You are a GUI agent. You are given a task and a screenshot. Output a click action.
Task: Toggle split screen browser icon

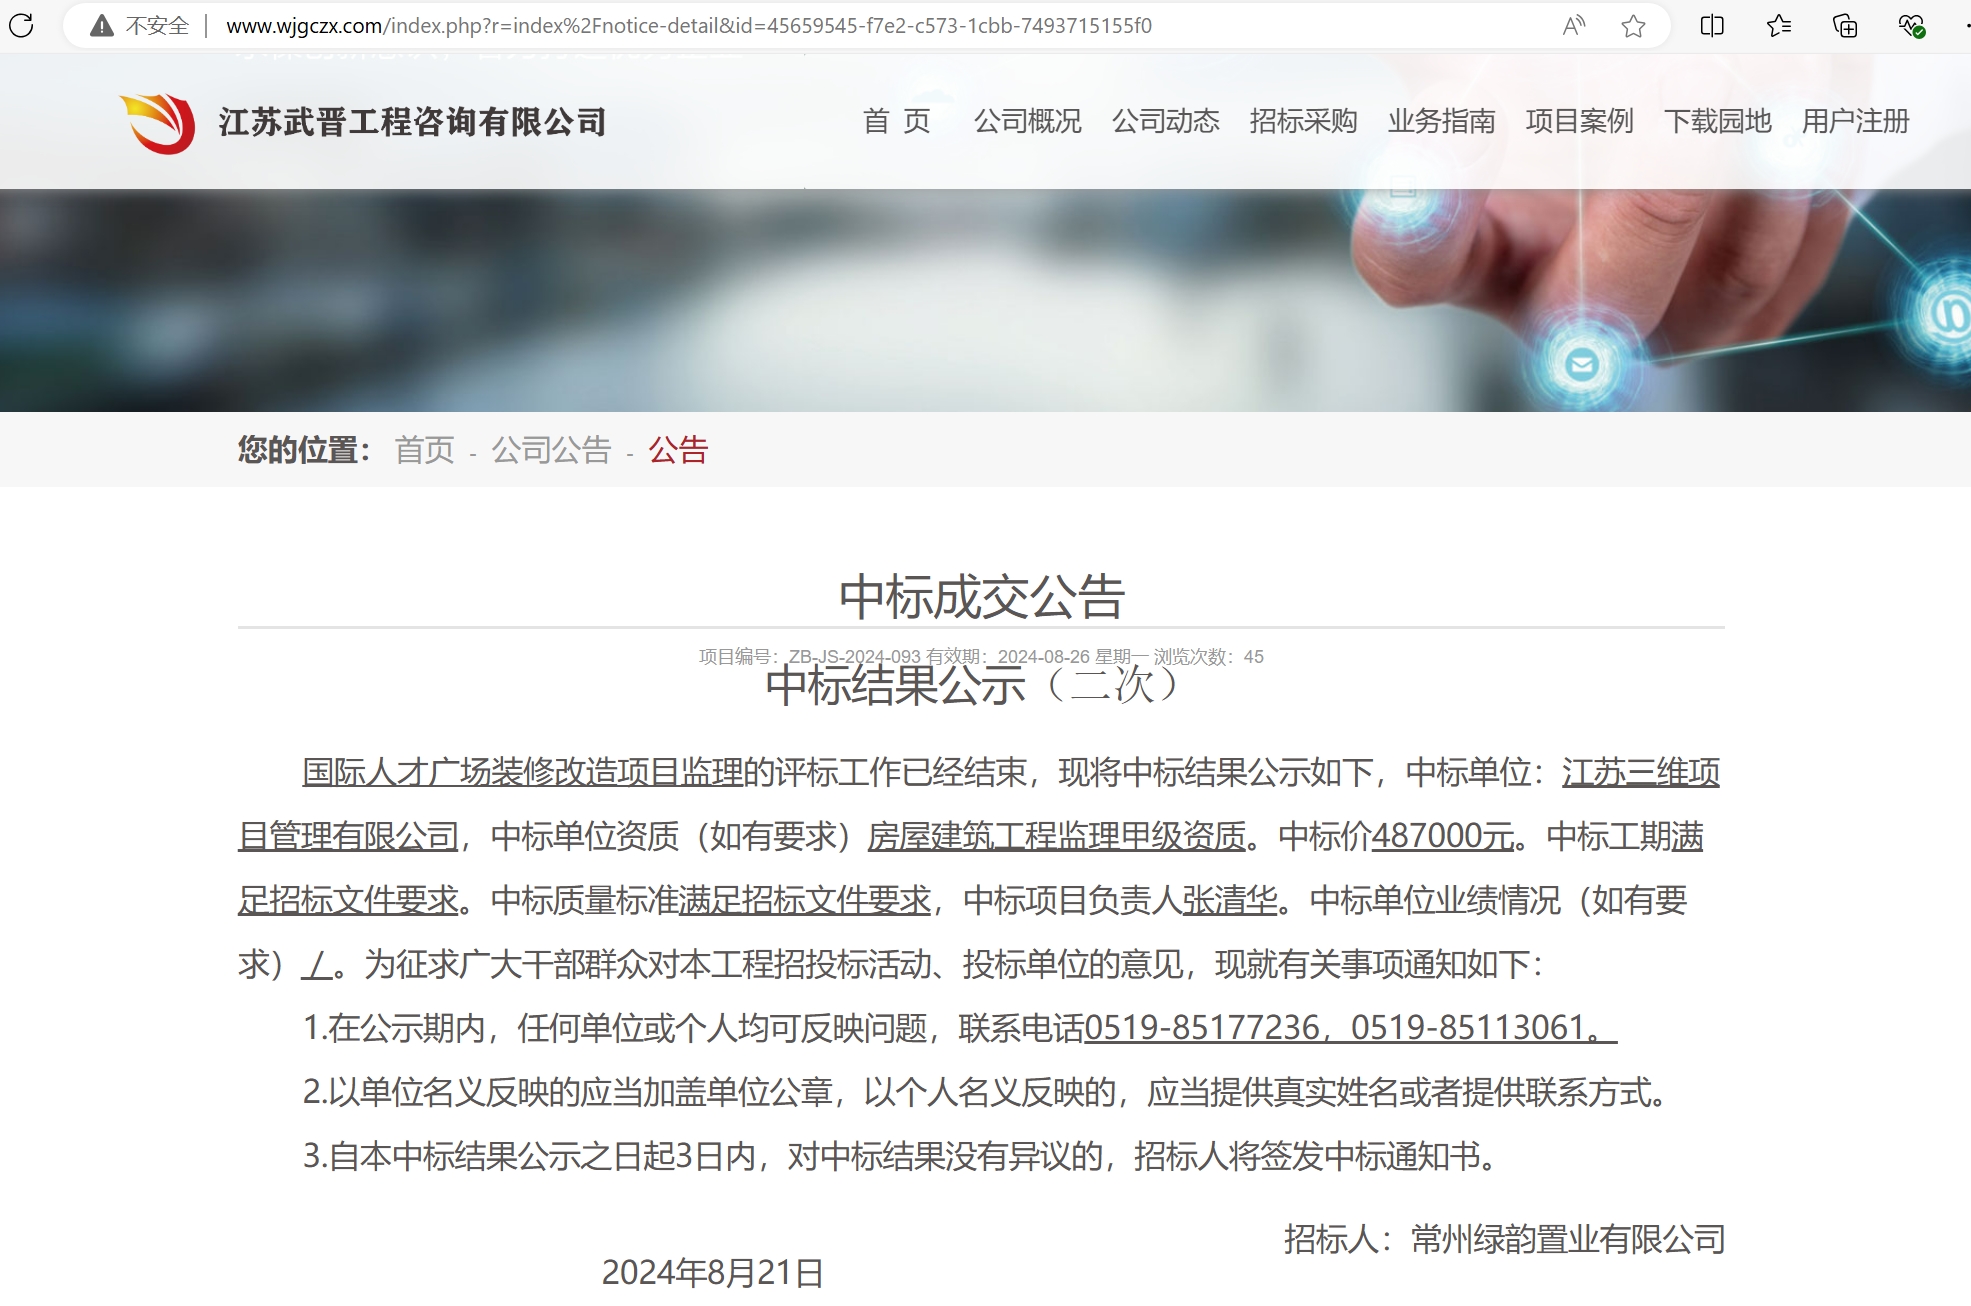point(1712,25)
